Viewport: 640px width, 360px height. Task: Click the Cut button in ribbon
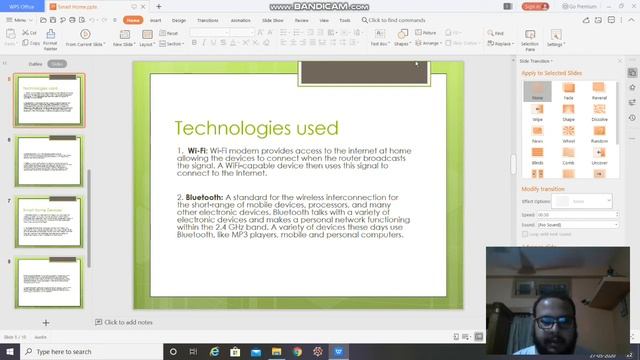29,33
